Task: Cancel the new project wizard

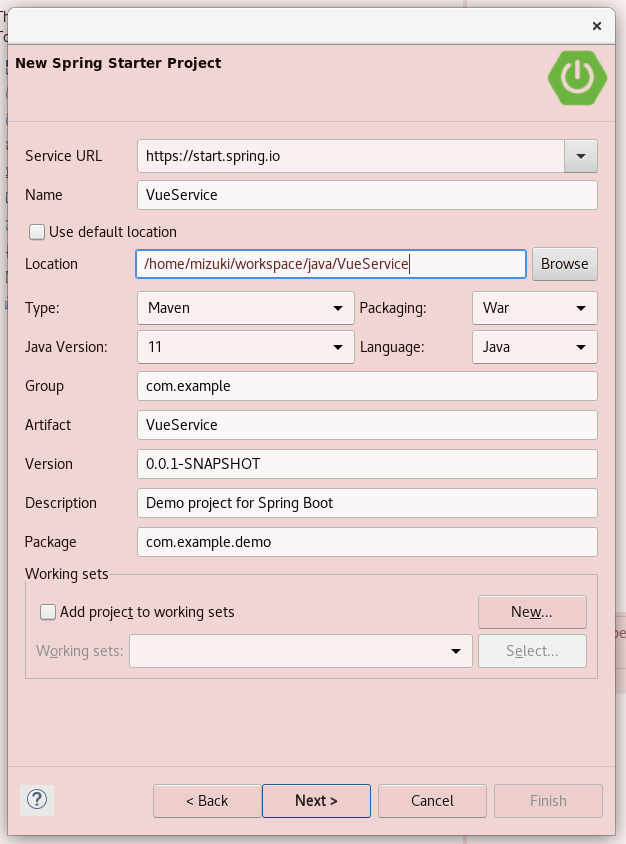Action: [432, 801]
